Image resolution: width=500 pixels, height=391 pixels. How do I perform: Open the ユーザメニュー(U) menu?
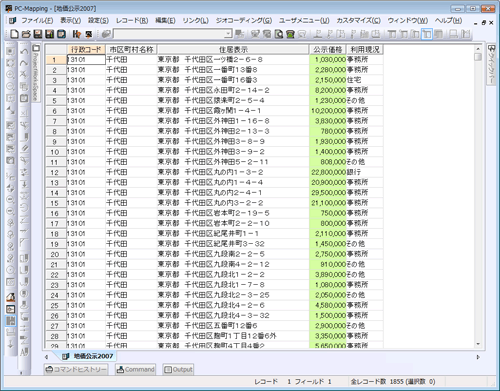click(x=304, y=21)
